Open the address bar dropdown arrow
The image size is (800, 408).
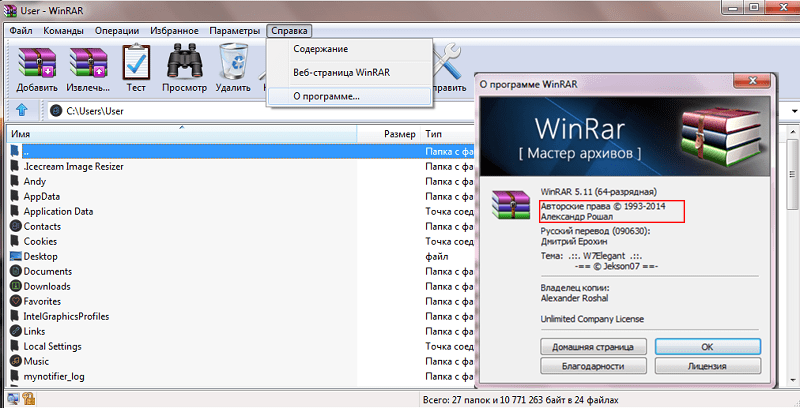pyautogui.click(x=794, y=111)
